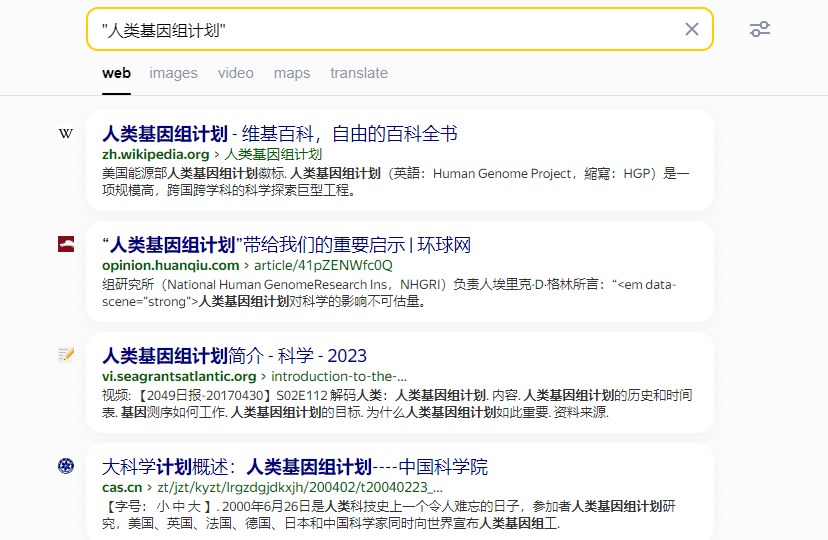Click the Huanqiu favicon beside the second result
Screen dimensions: 828x540
66,244
